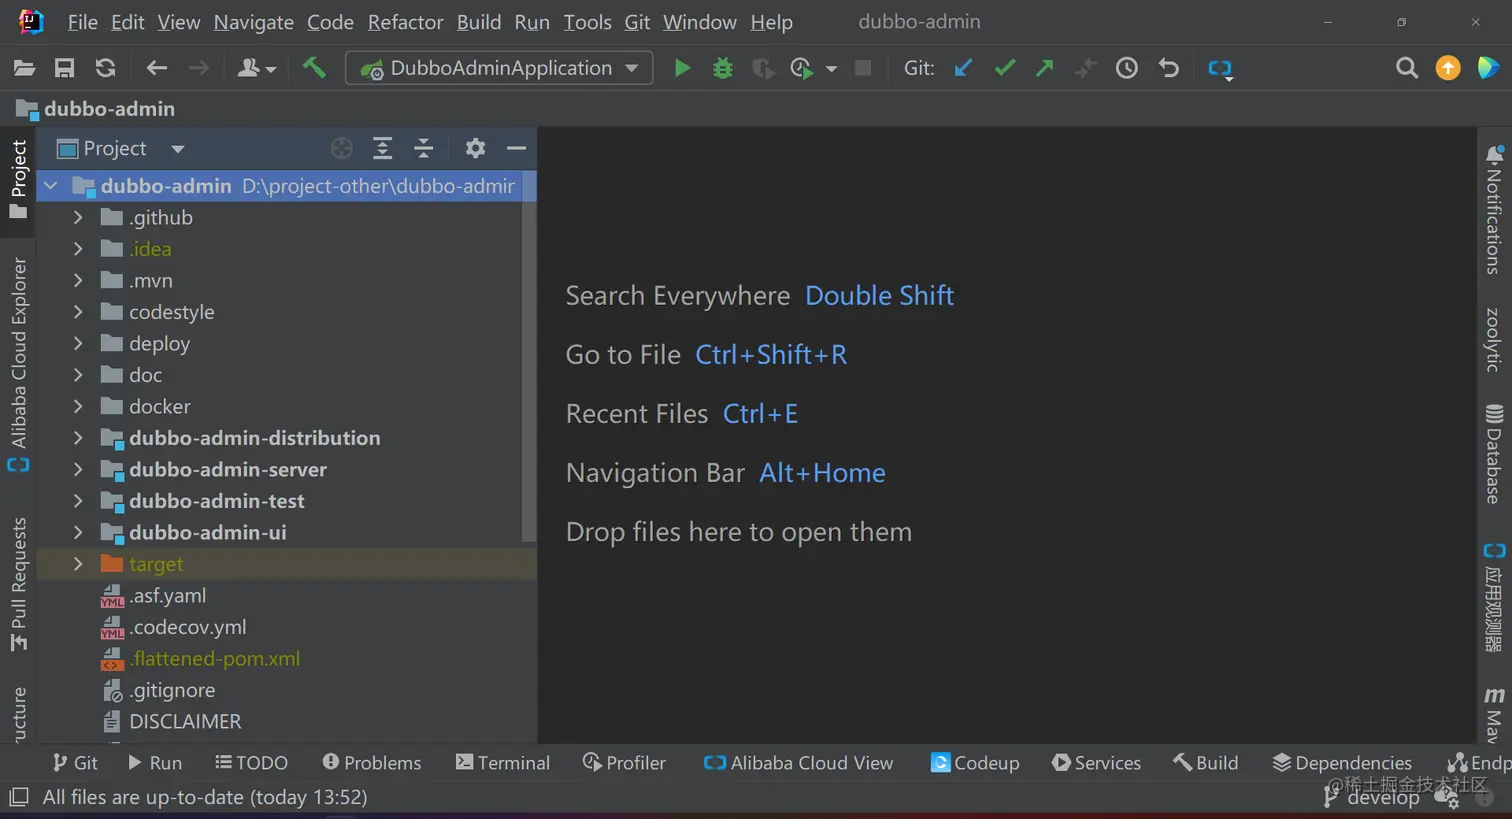The width and height of the screenshot is (1512, 819).
Task: Click the Open folder toolbar icon
Action: coord(25,68)
